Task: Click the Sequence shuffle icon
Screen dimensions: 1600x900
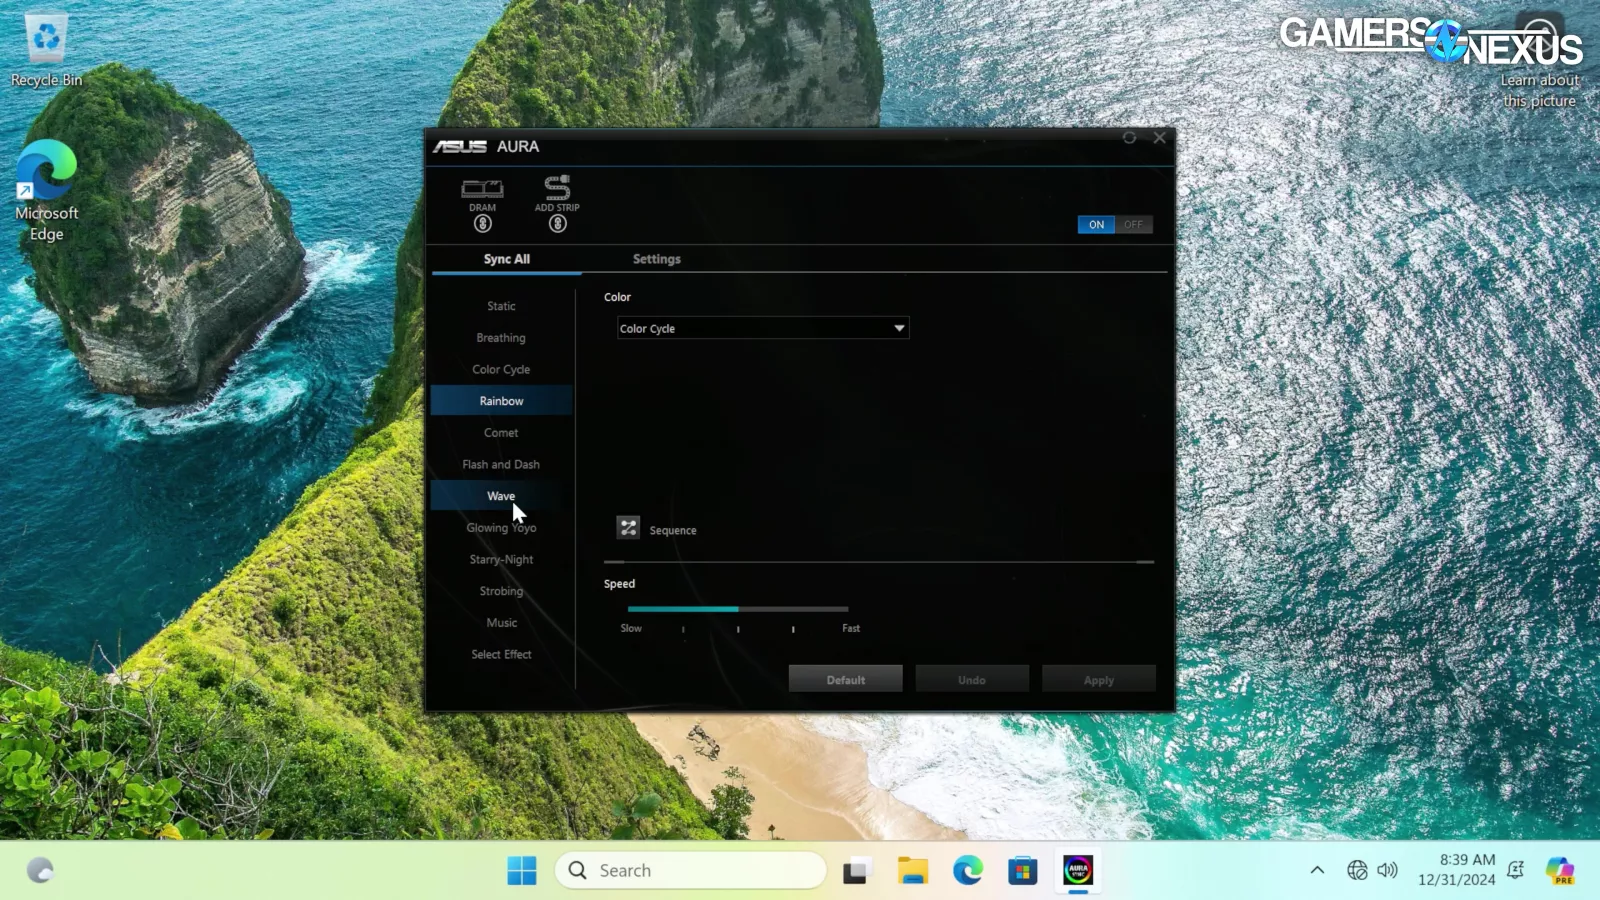Action: click(x=628, y=528)
